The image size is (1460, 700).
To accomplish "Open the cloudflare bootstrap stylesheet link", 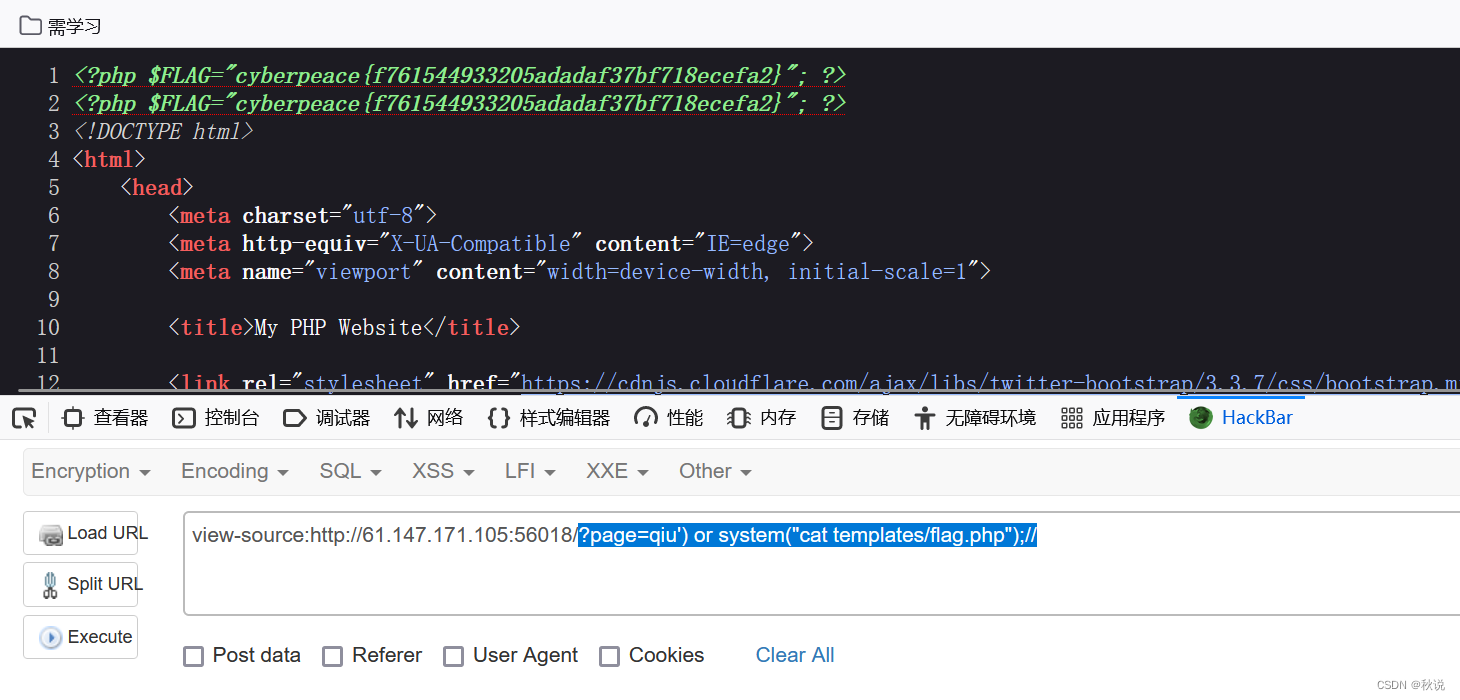I will 990,383.
